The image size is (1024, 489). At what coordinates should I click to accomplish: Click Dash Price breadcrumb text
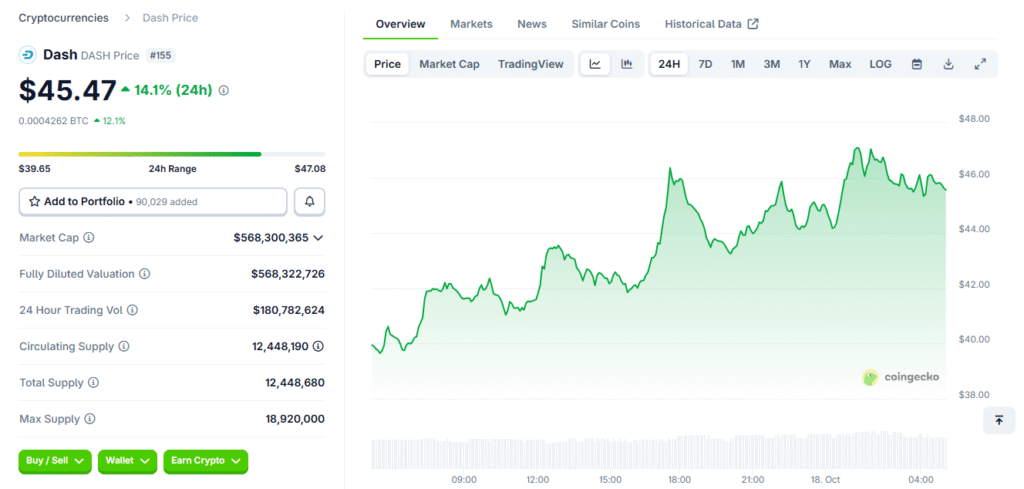point(170,18)
